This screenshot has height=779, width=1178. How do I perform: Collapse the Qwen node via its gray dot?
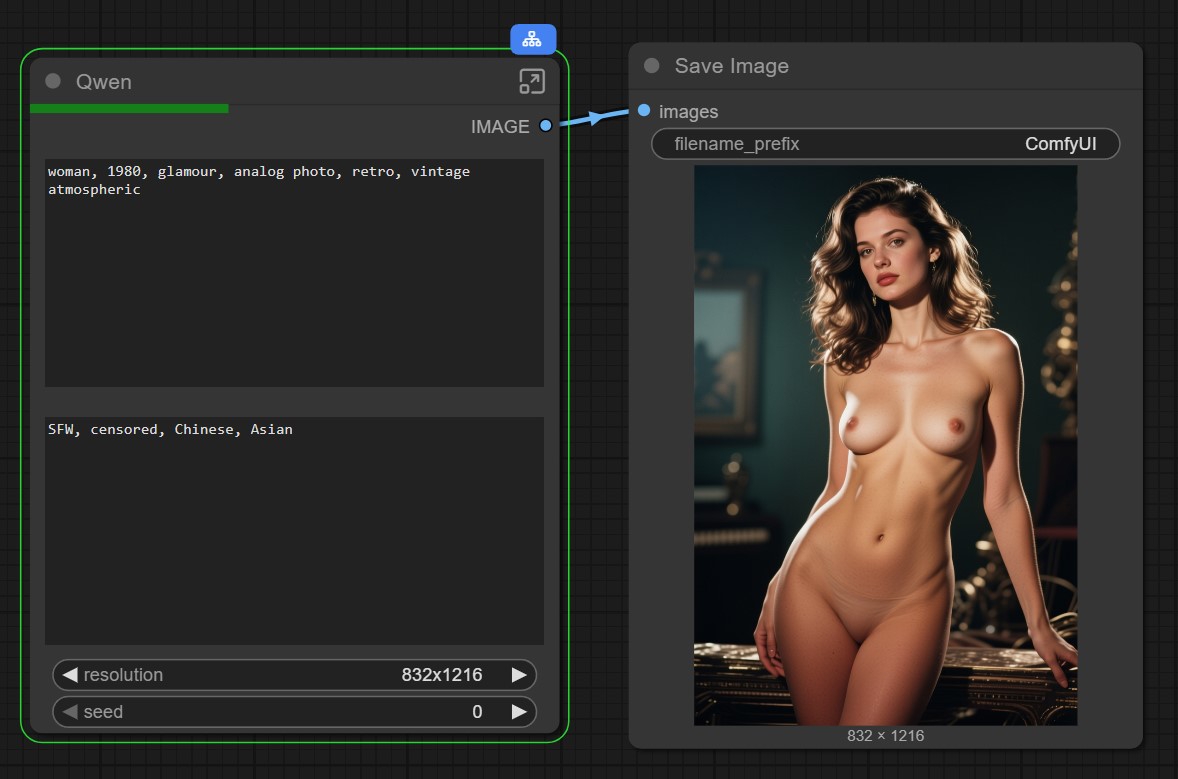click(53, 82)
